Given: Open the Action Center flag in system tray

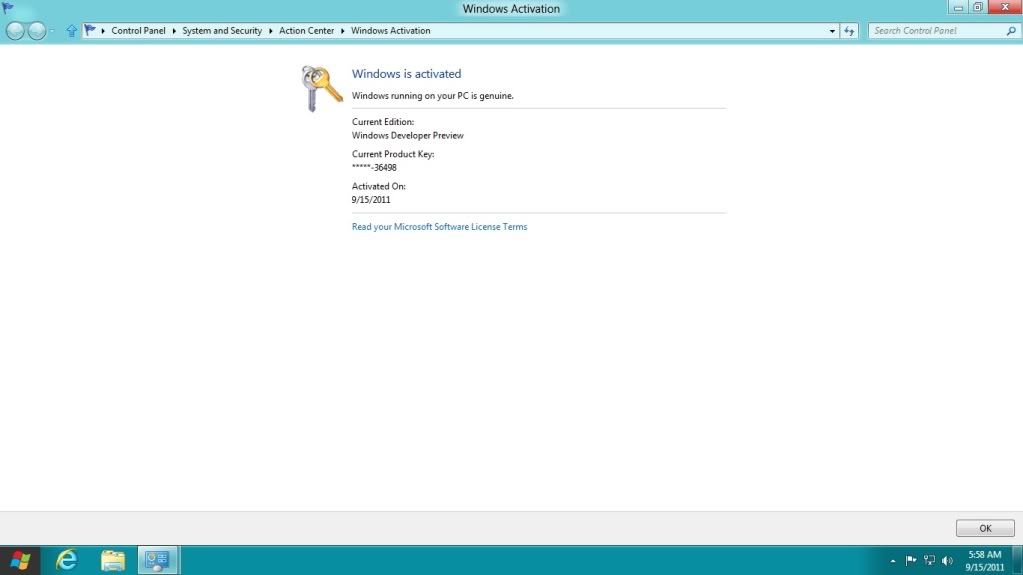Looking at the screenshot, I should [x=911, y=560].
